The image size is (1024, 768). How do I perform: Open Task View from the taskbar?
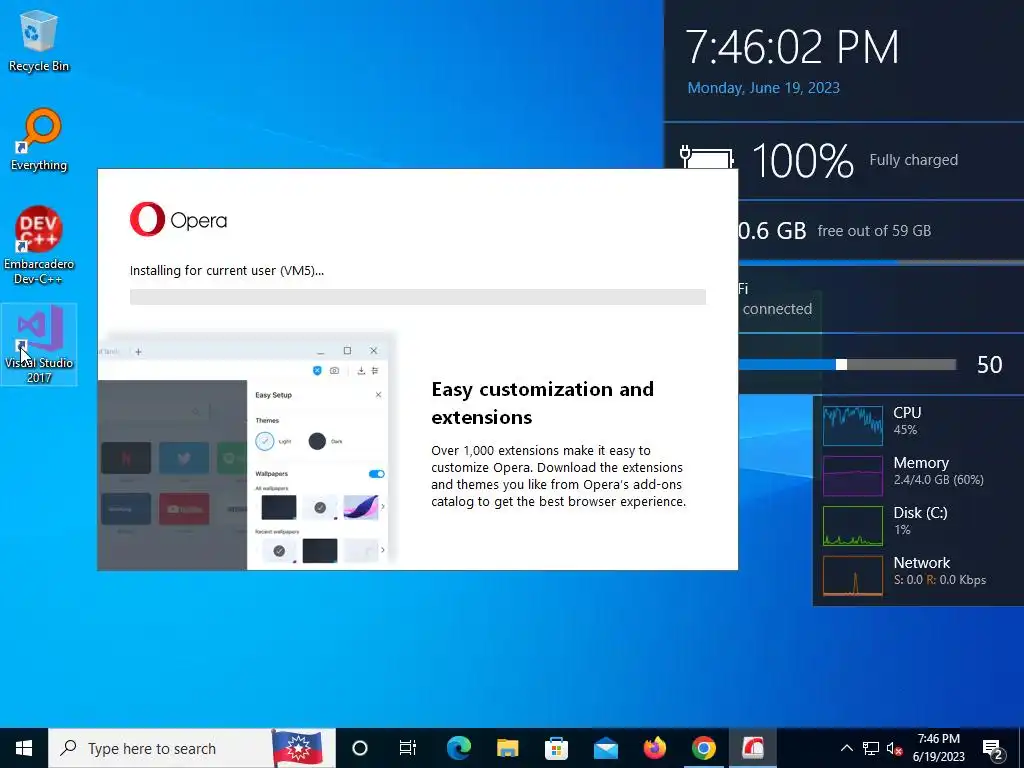coord(408,748)
